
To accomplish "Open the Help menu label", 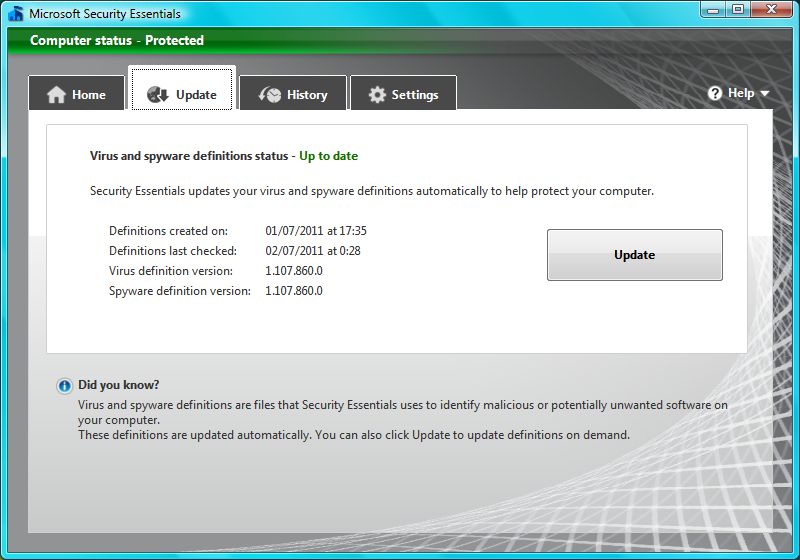I will point(741,93).
